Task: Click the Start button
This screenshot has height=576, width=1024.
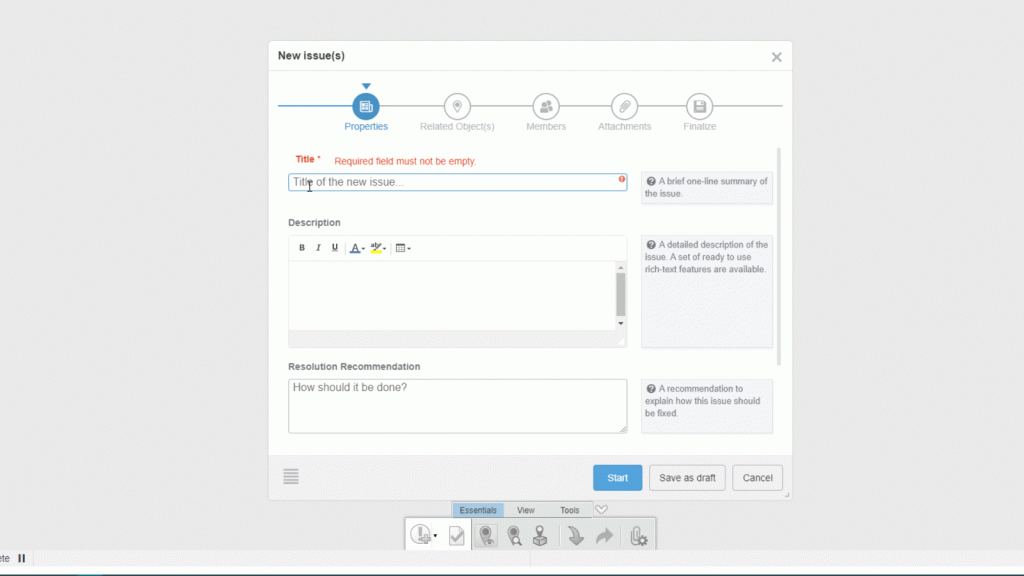Action: (x=617, y=478)
